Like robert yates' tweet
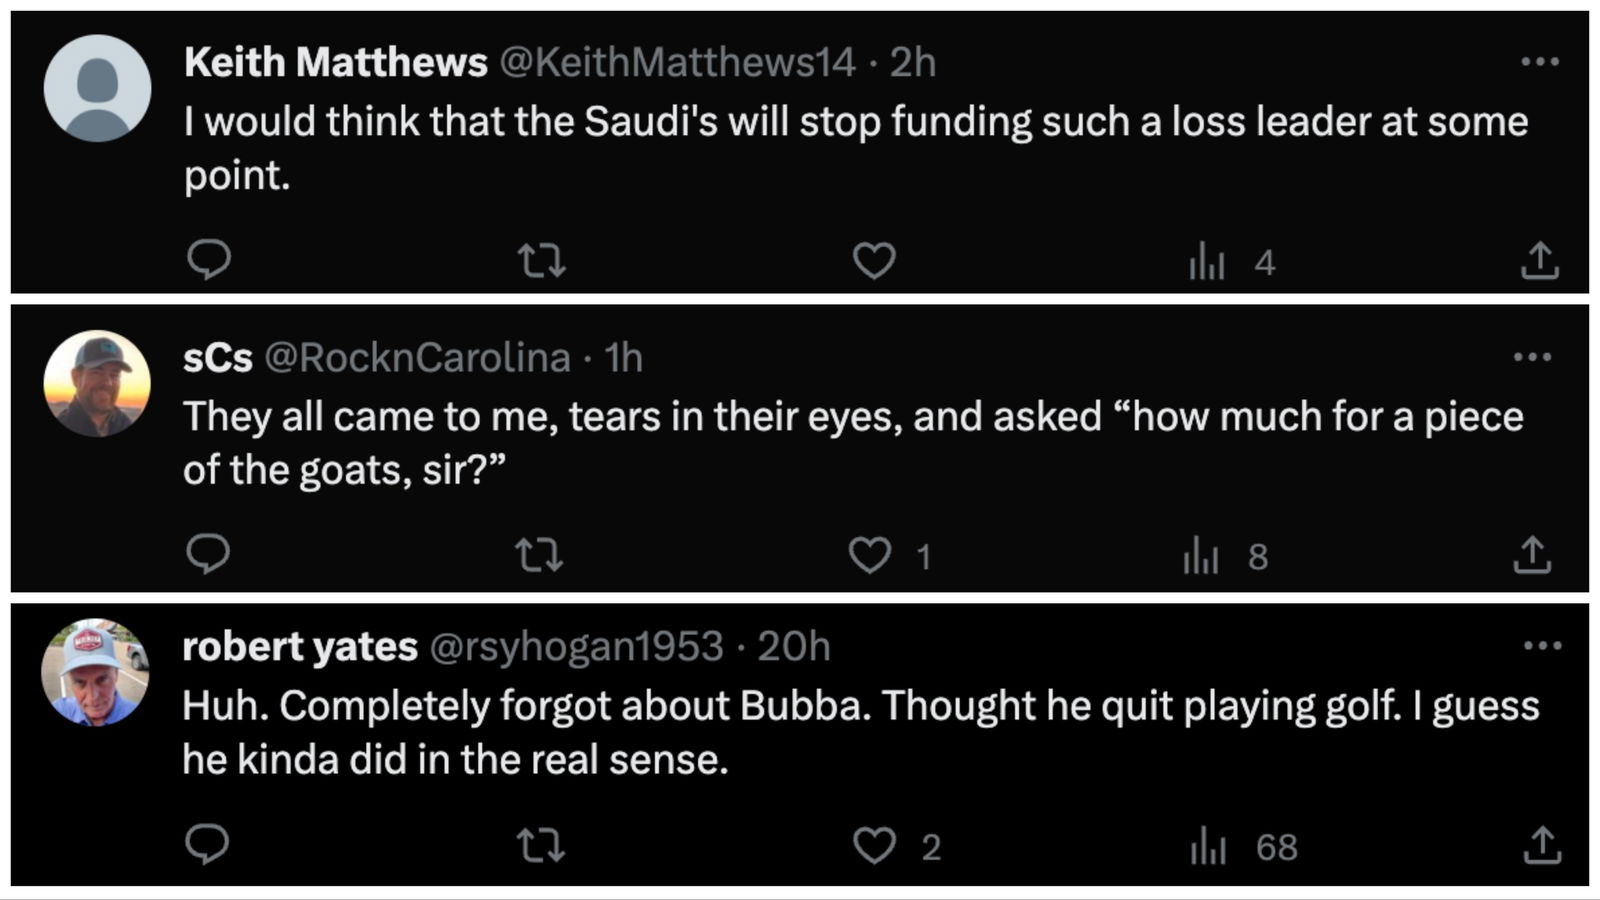This screenshot has height=900, width=1600. pos(874,846)
